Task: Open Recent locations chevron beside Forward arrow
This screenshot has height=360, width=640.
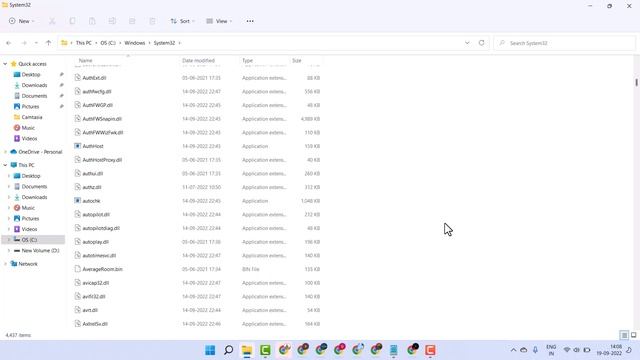Action: 36,43
